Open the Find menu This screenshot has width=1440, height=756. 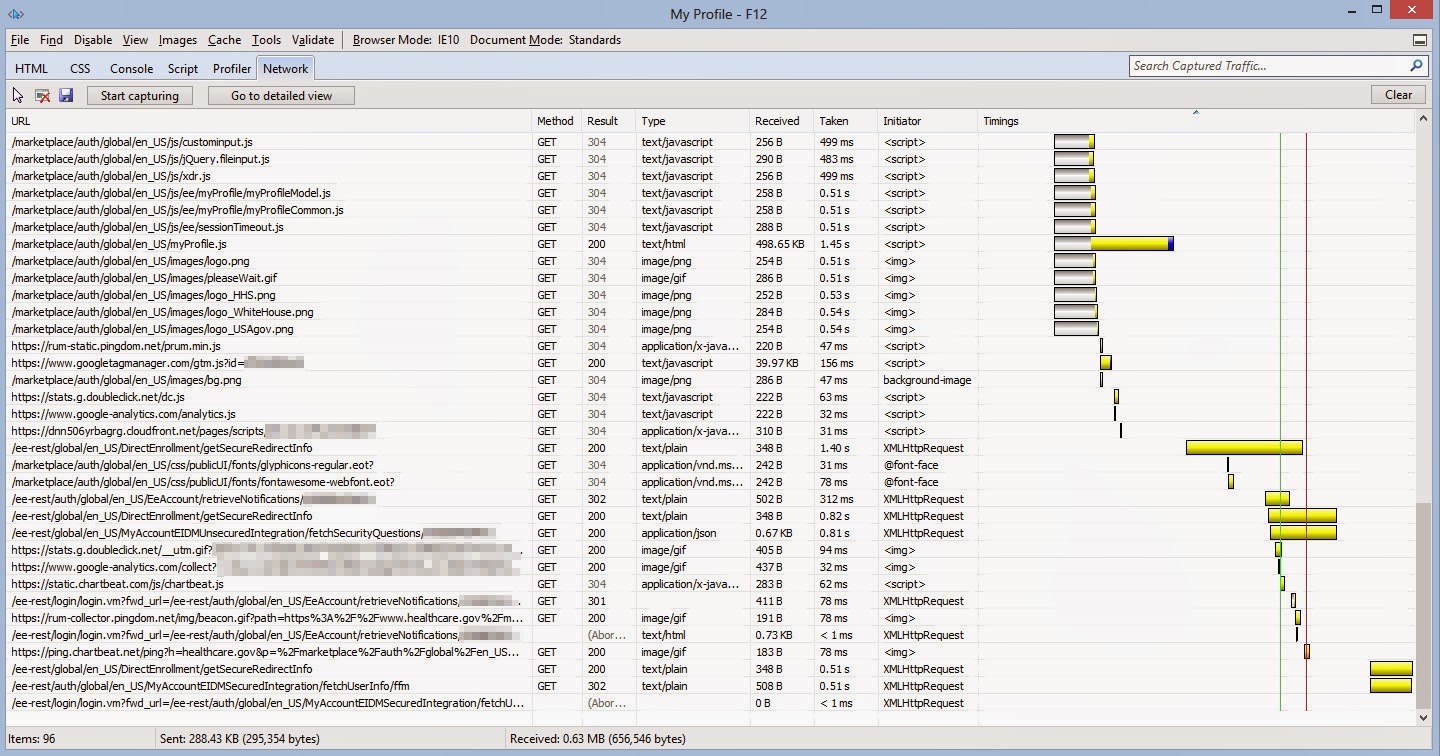pos(51,40)
